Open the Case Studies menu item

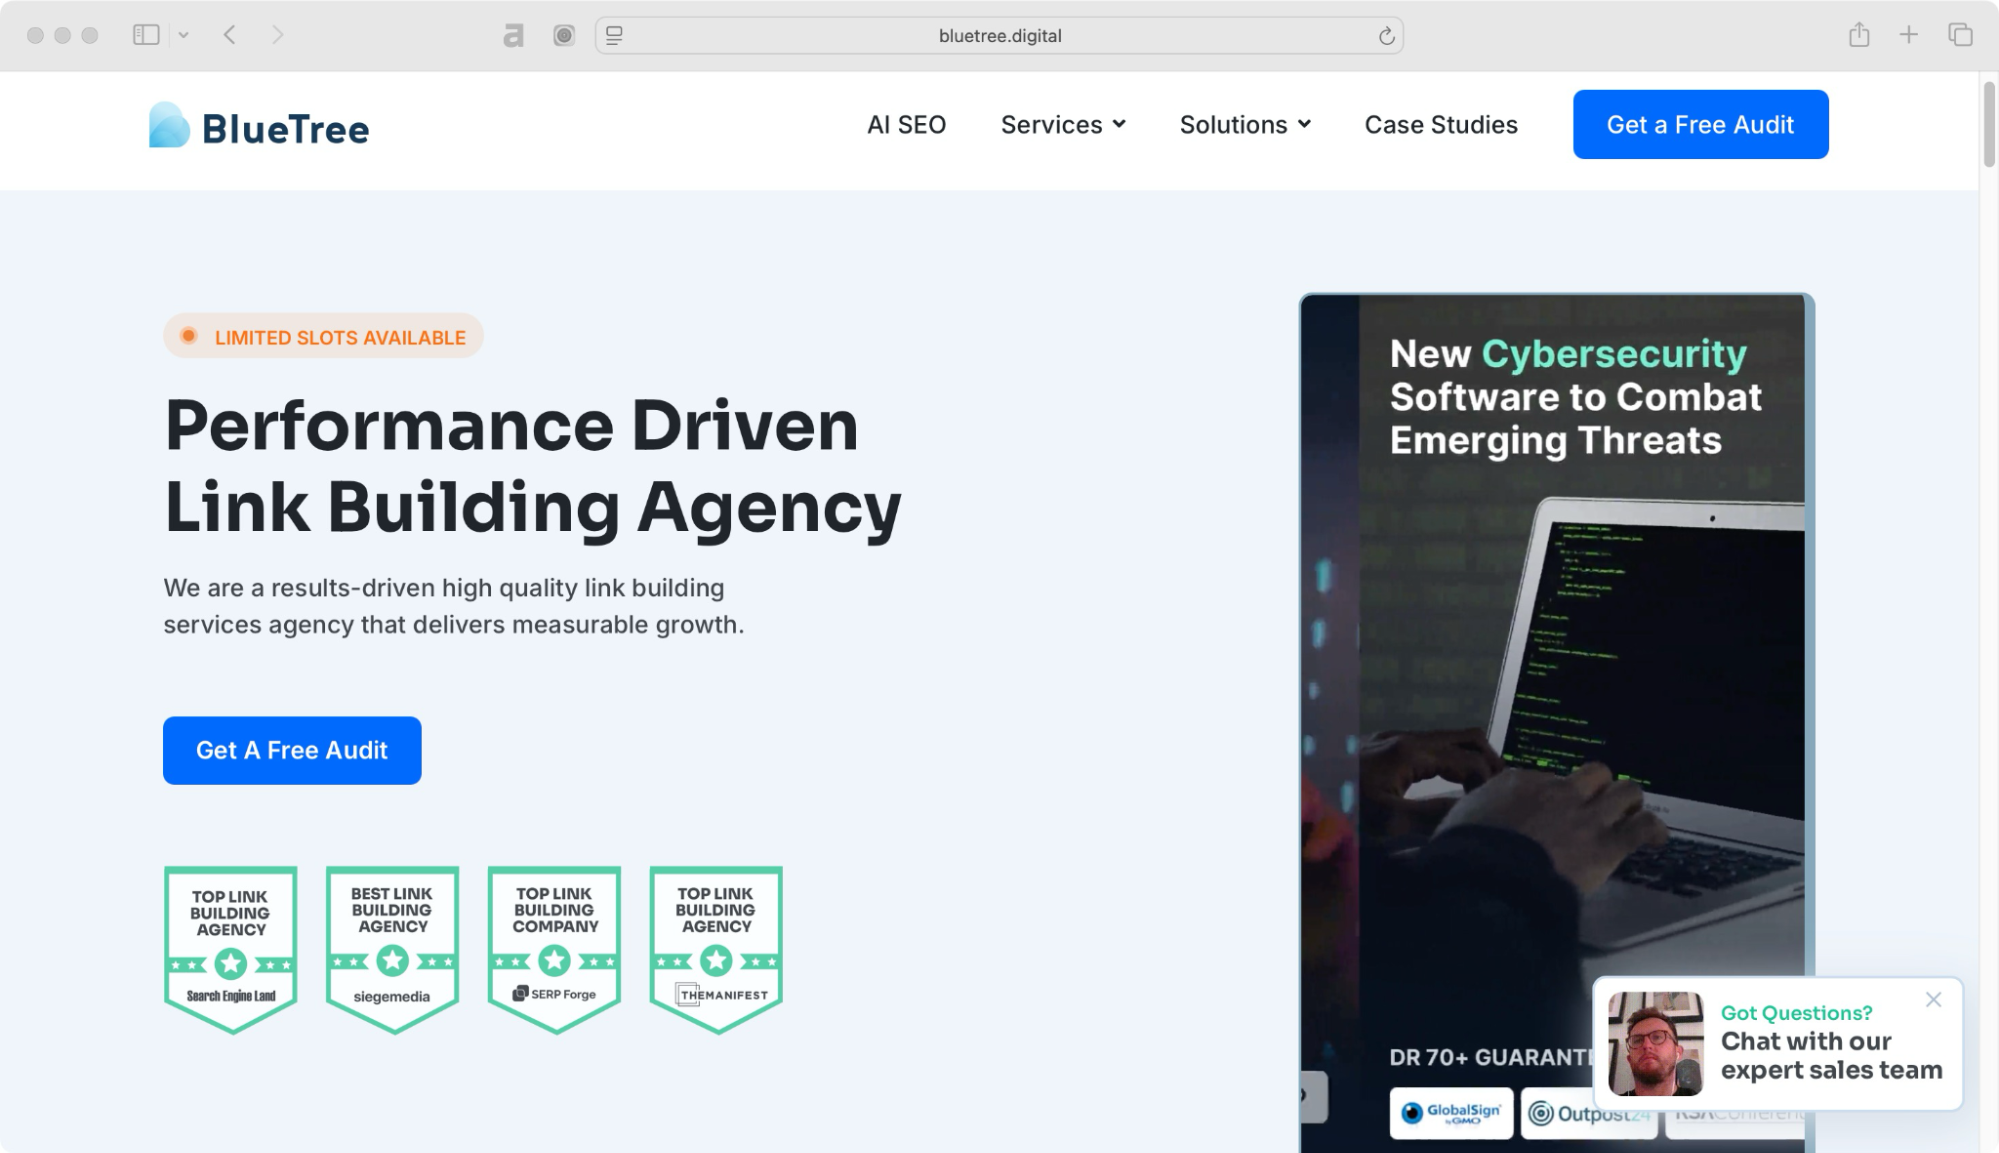tap(1441, 125)
